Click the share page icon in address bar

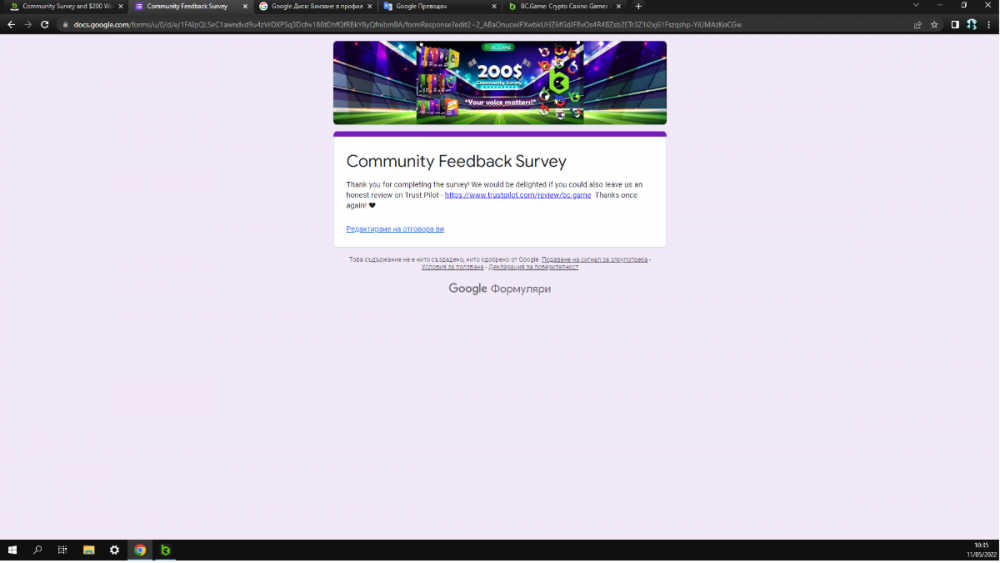click(917, 24)
